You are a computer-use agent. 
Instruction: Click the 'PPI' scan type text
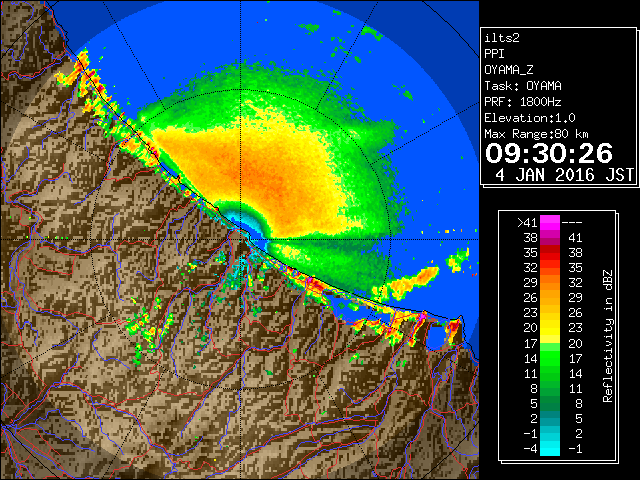[494, 54]
